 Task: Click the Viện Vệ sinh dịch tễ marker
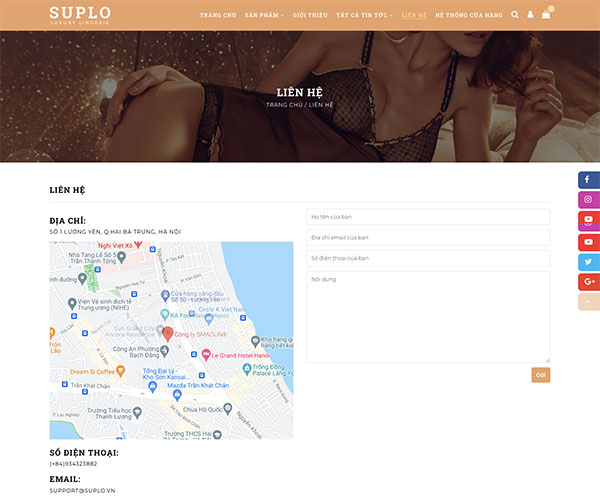pos(72,304)
